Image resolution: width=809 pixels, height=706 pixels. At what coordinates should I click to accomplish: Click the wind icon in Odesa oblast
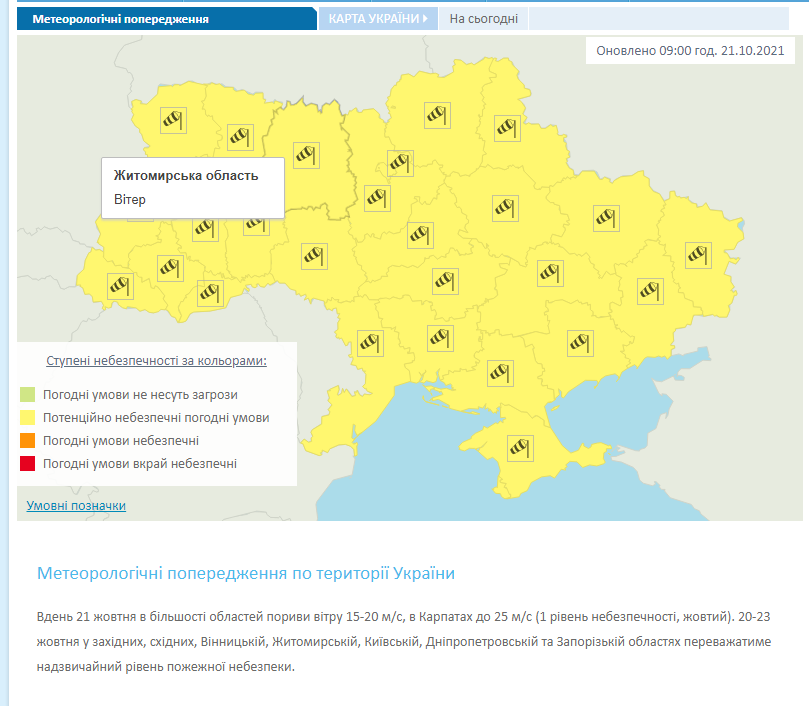coord(371,343)
